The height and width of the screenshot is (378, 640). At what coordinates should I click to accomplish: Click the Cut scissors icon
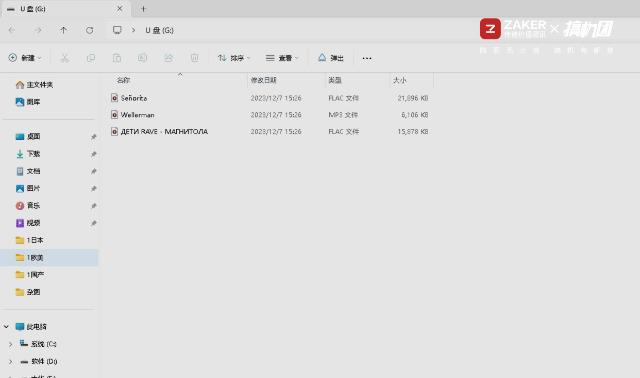pyautogui.click(x=64, y=58)
